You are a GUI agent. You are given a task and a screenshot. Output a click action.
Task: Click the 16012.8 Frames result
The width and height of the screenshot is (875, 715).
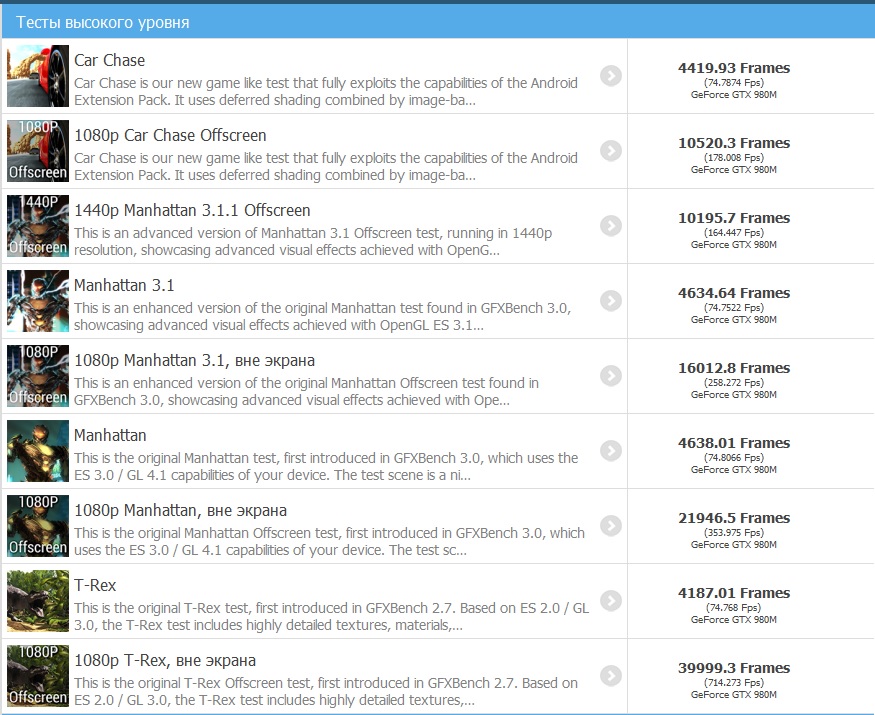click(734, 368)
